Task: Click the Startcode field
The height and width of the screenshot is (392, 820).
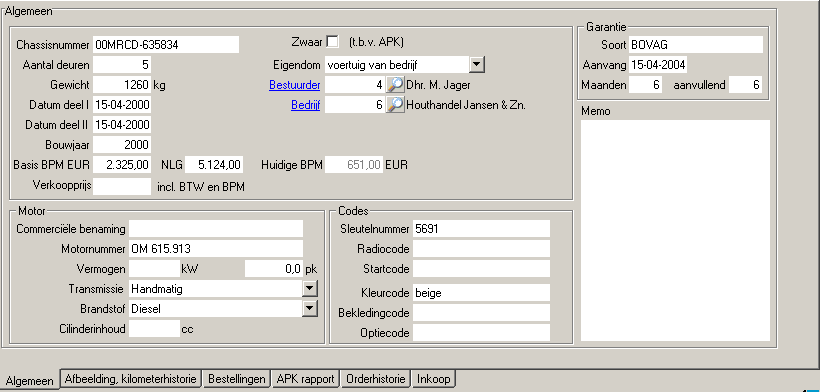Action: (x=481, y=269)
